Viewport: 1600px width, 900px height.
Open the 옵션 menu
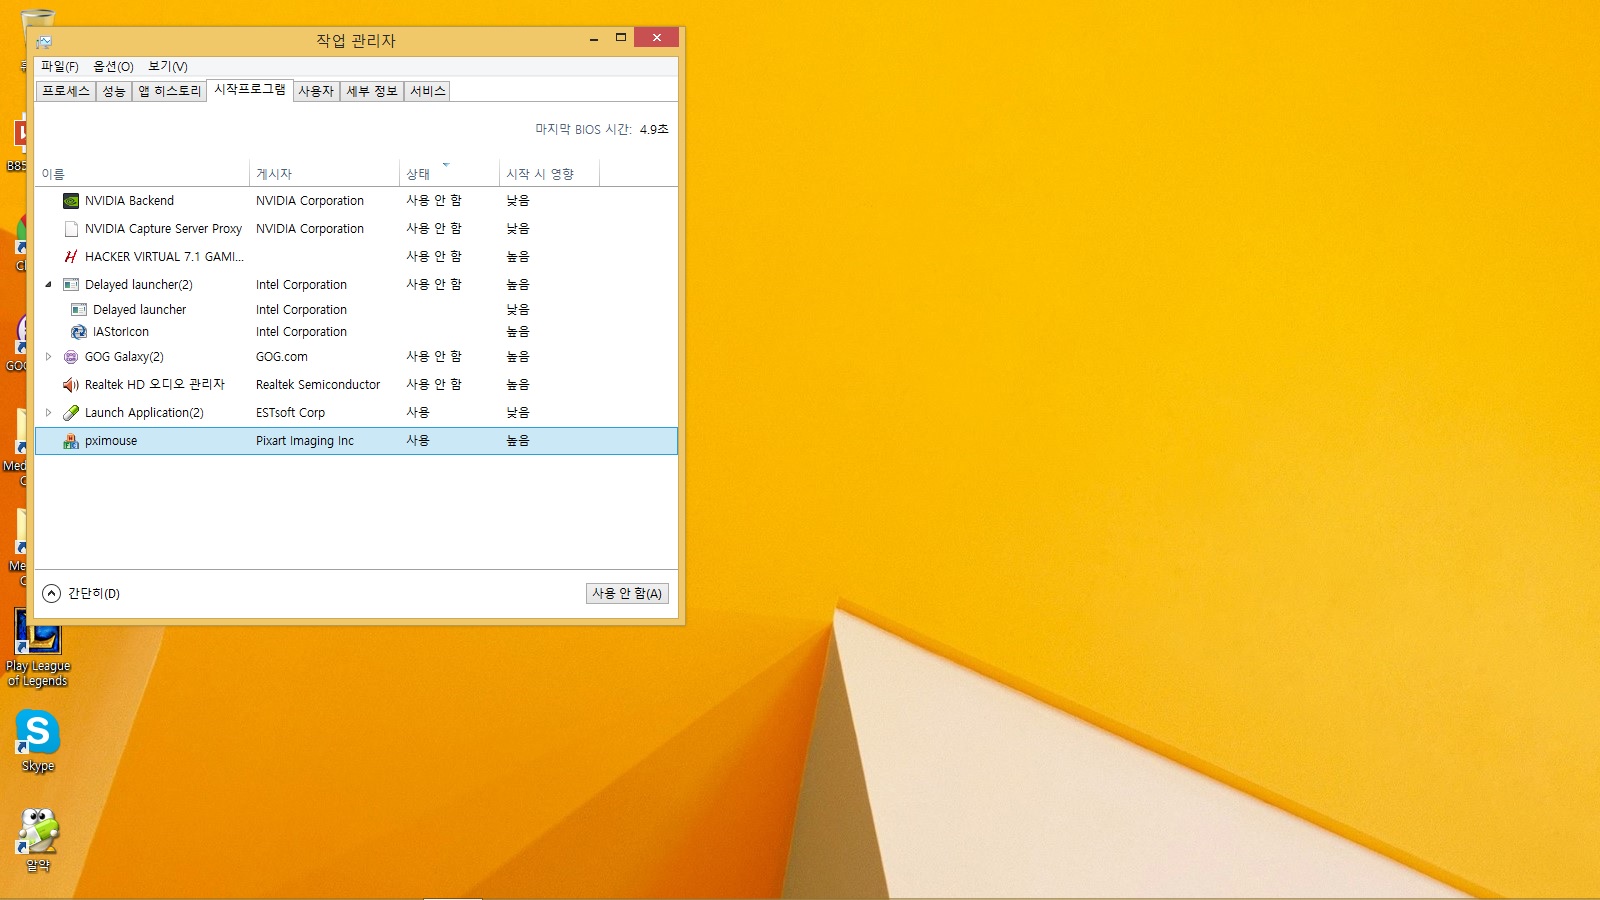point(113,67)
